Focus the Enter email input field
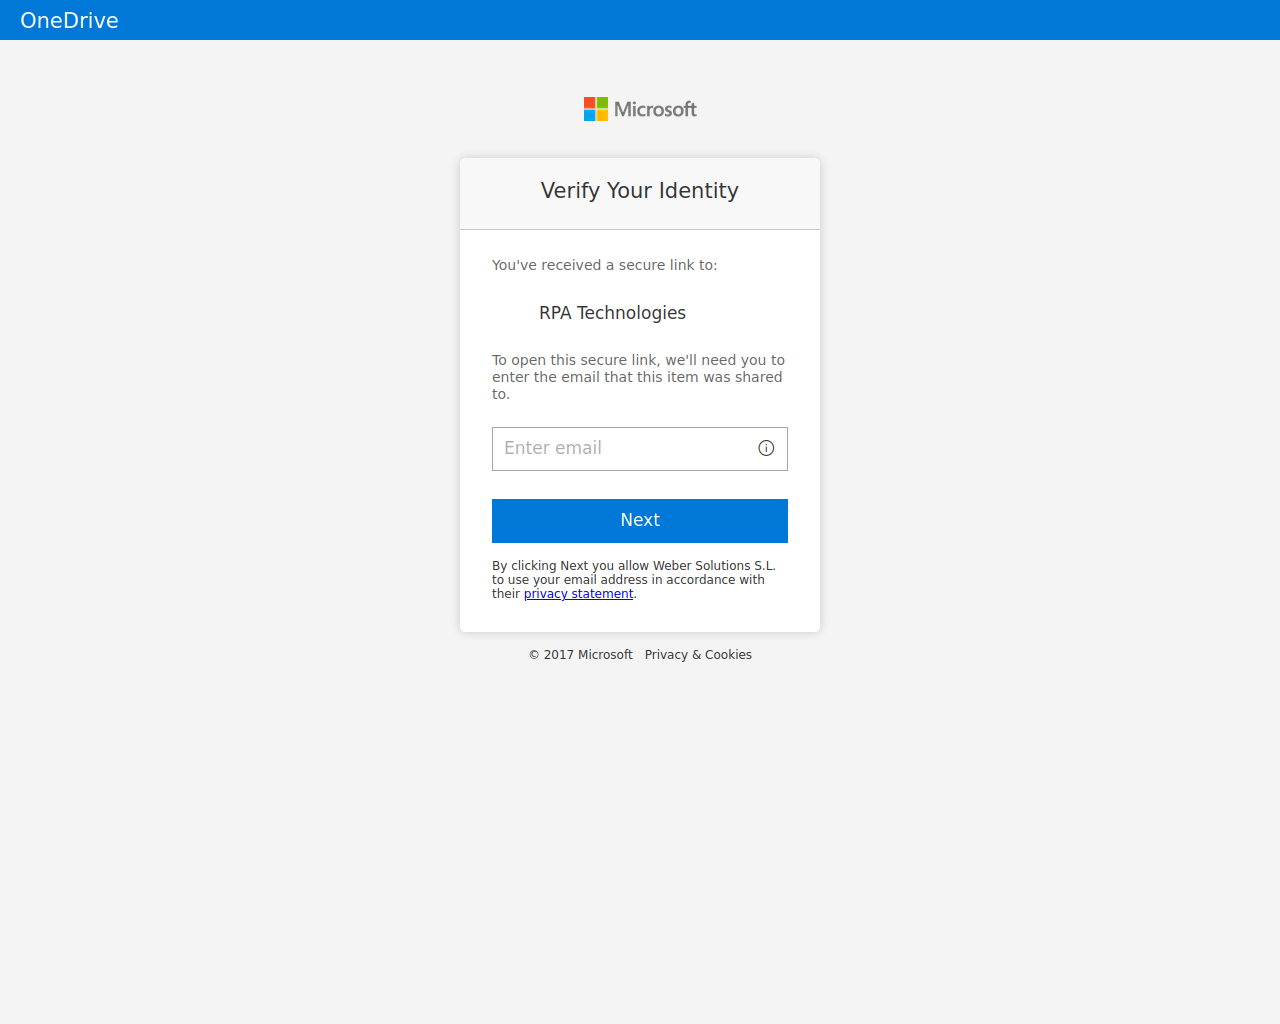 click(640, 449)
